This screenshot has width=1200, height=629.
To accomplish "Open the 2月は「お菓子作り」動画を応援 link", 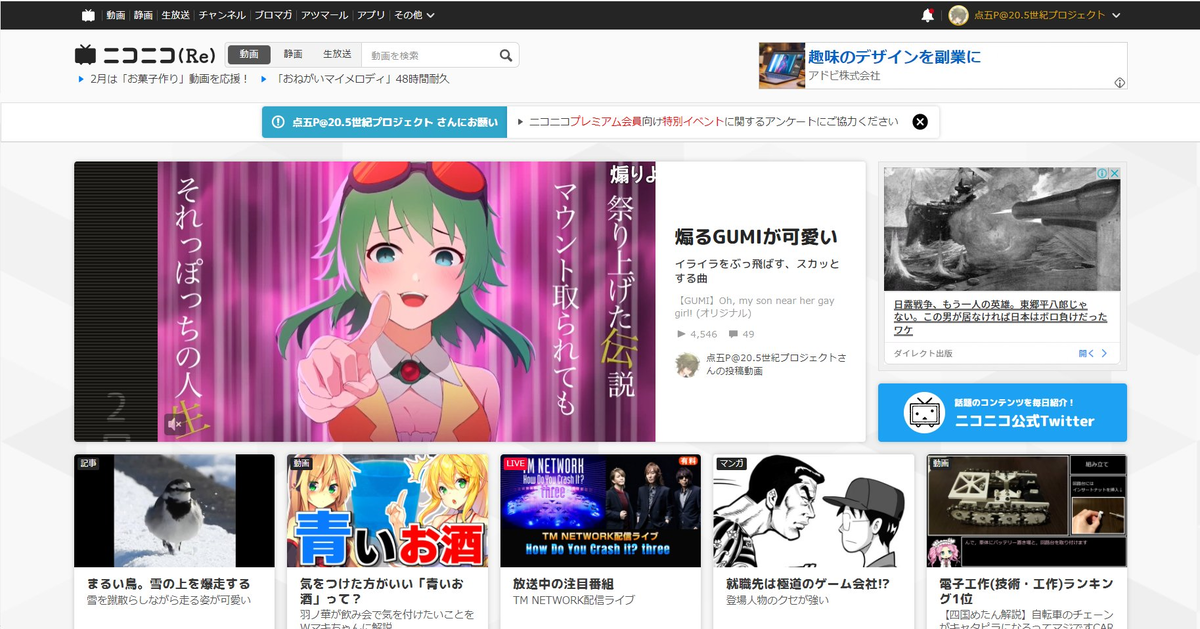I will 169,78.
